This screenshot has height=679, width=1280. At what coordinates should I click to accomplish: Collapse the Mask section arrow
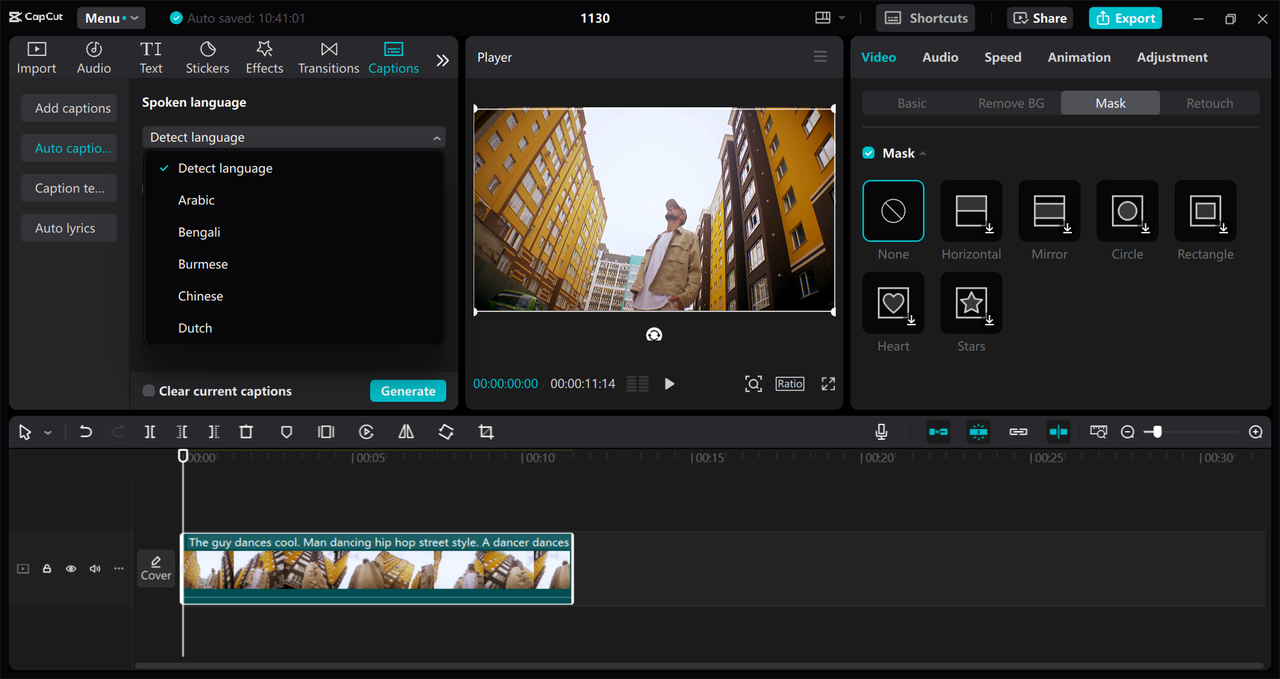pos(923,154)
